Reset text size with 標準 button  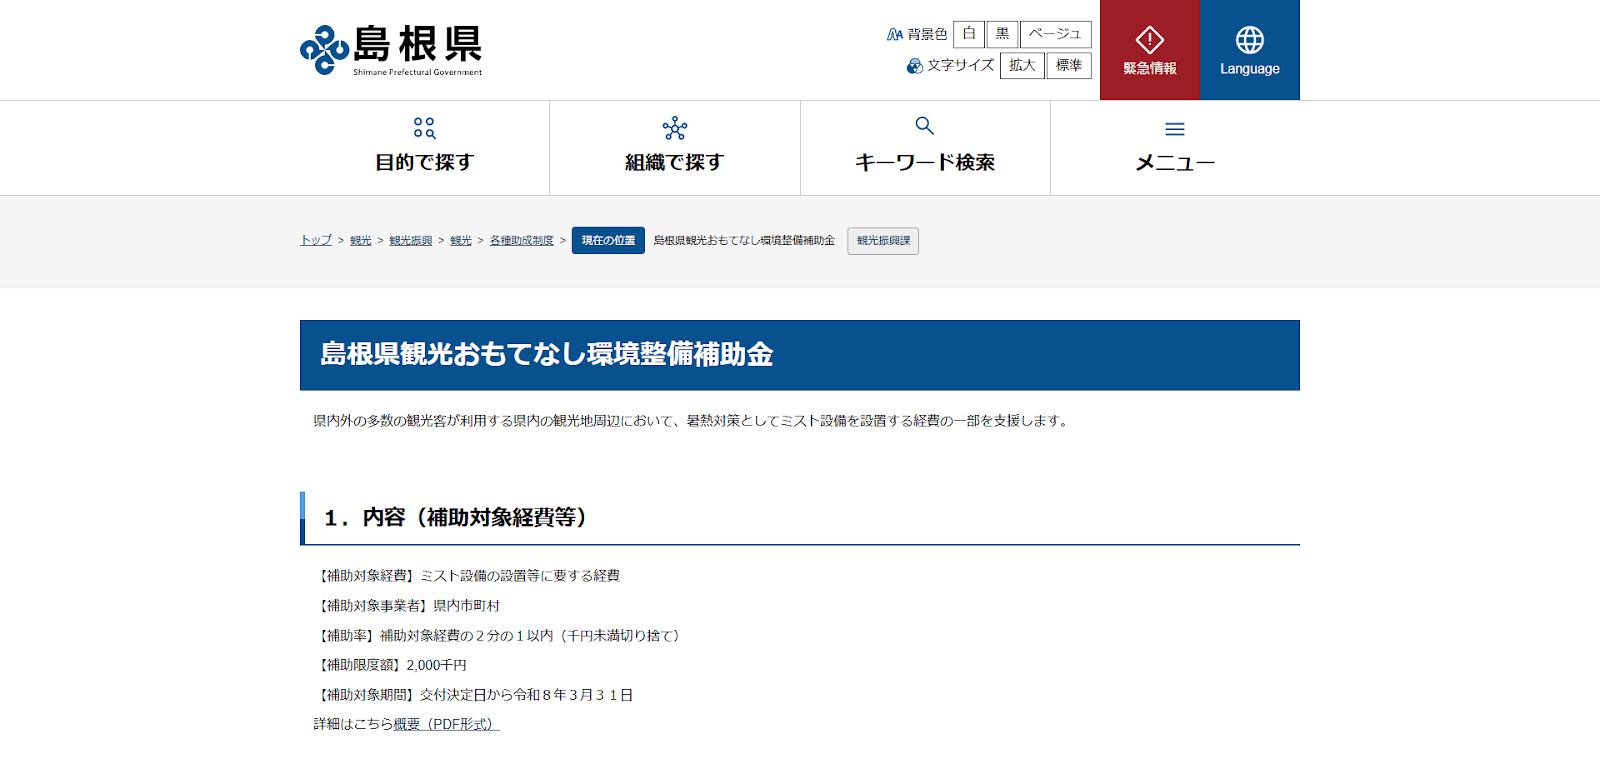(x=1069, y=65)
